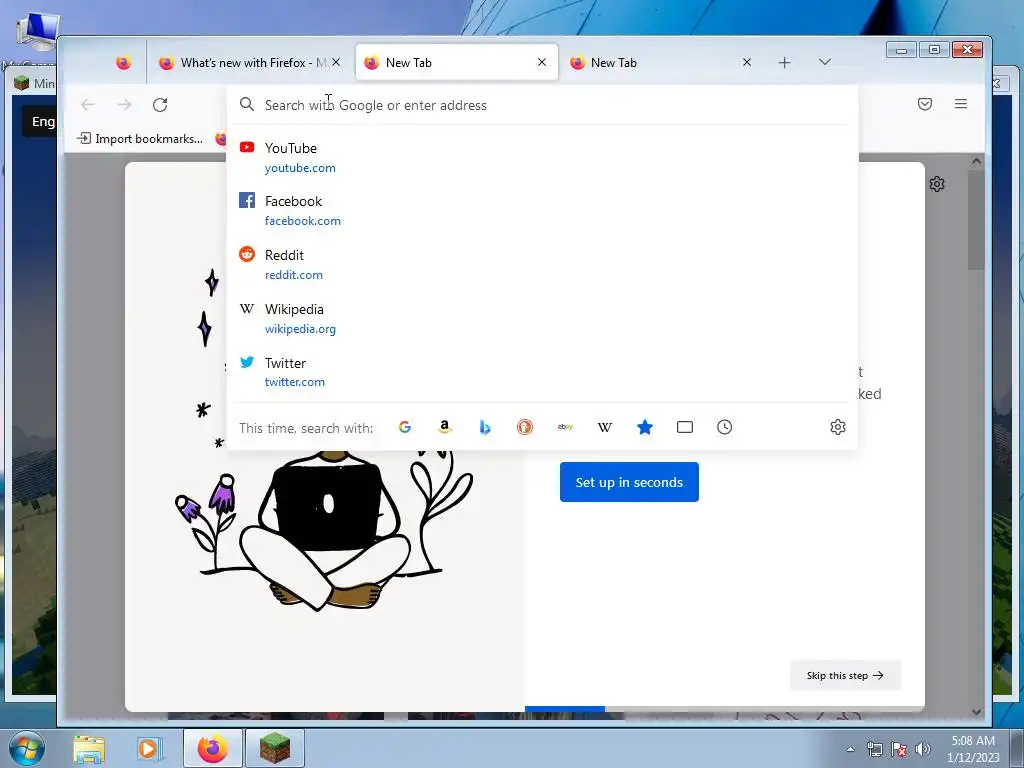The width and height of the screenshot is (1024, 768).
Task: Close the active New Tab
Action: (x=542, y=62)
